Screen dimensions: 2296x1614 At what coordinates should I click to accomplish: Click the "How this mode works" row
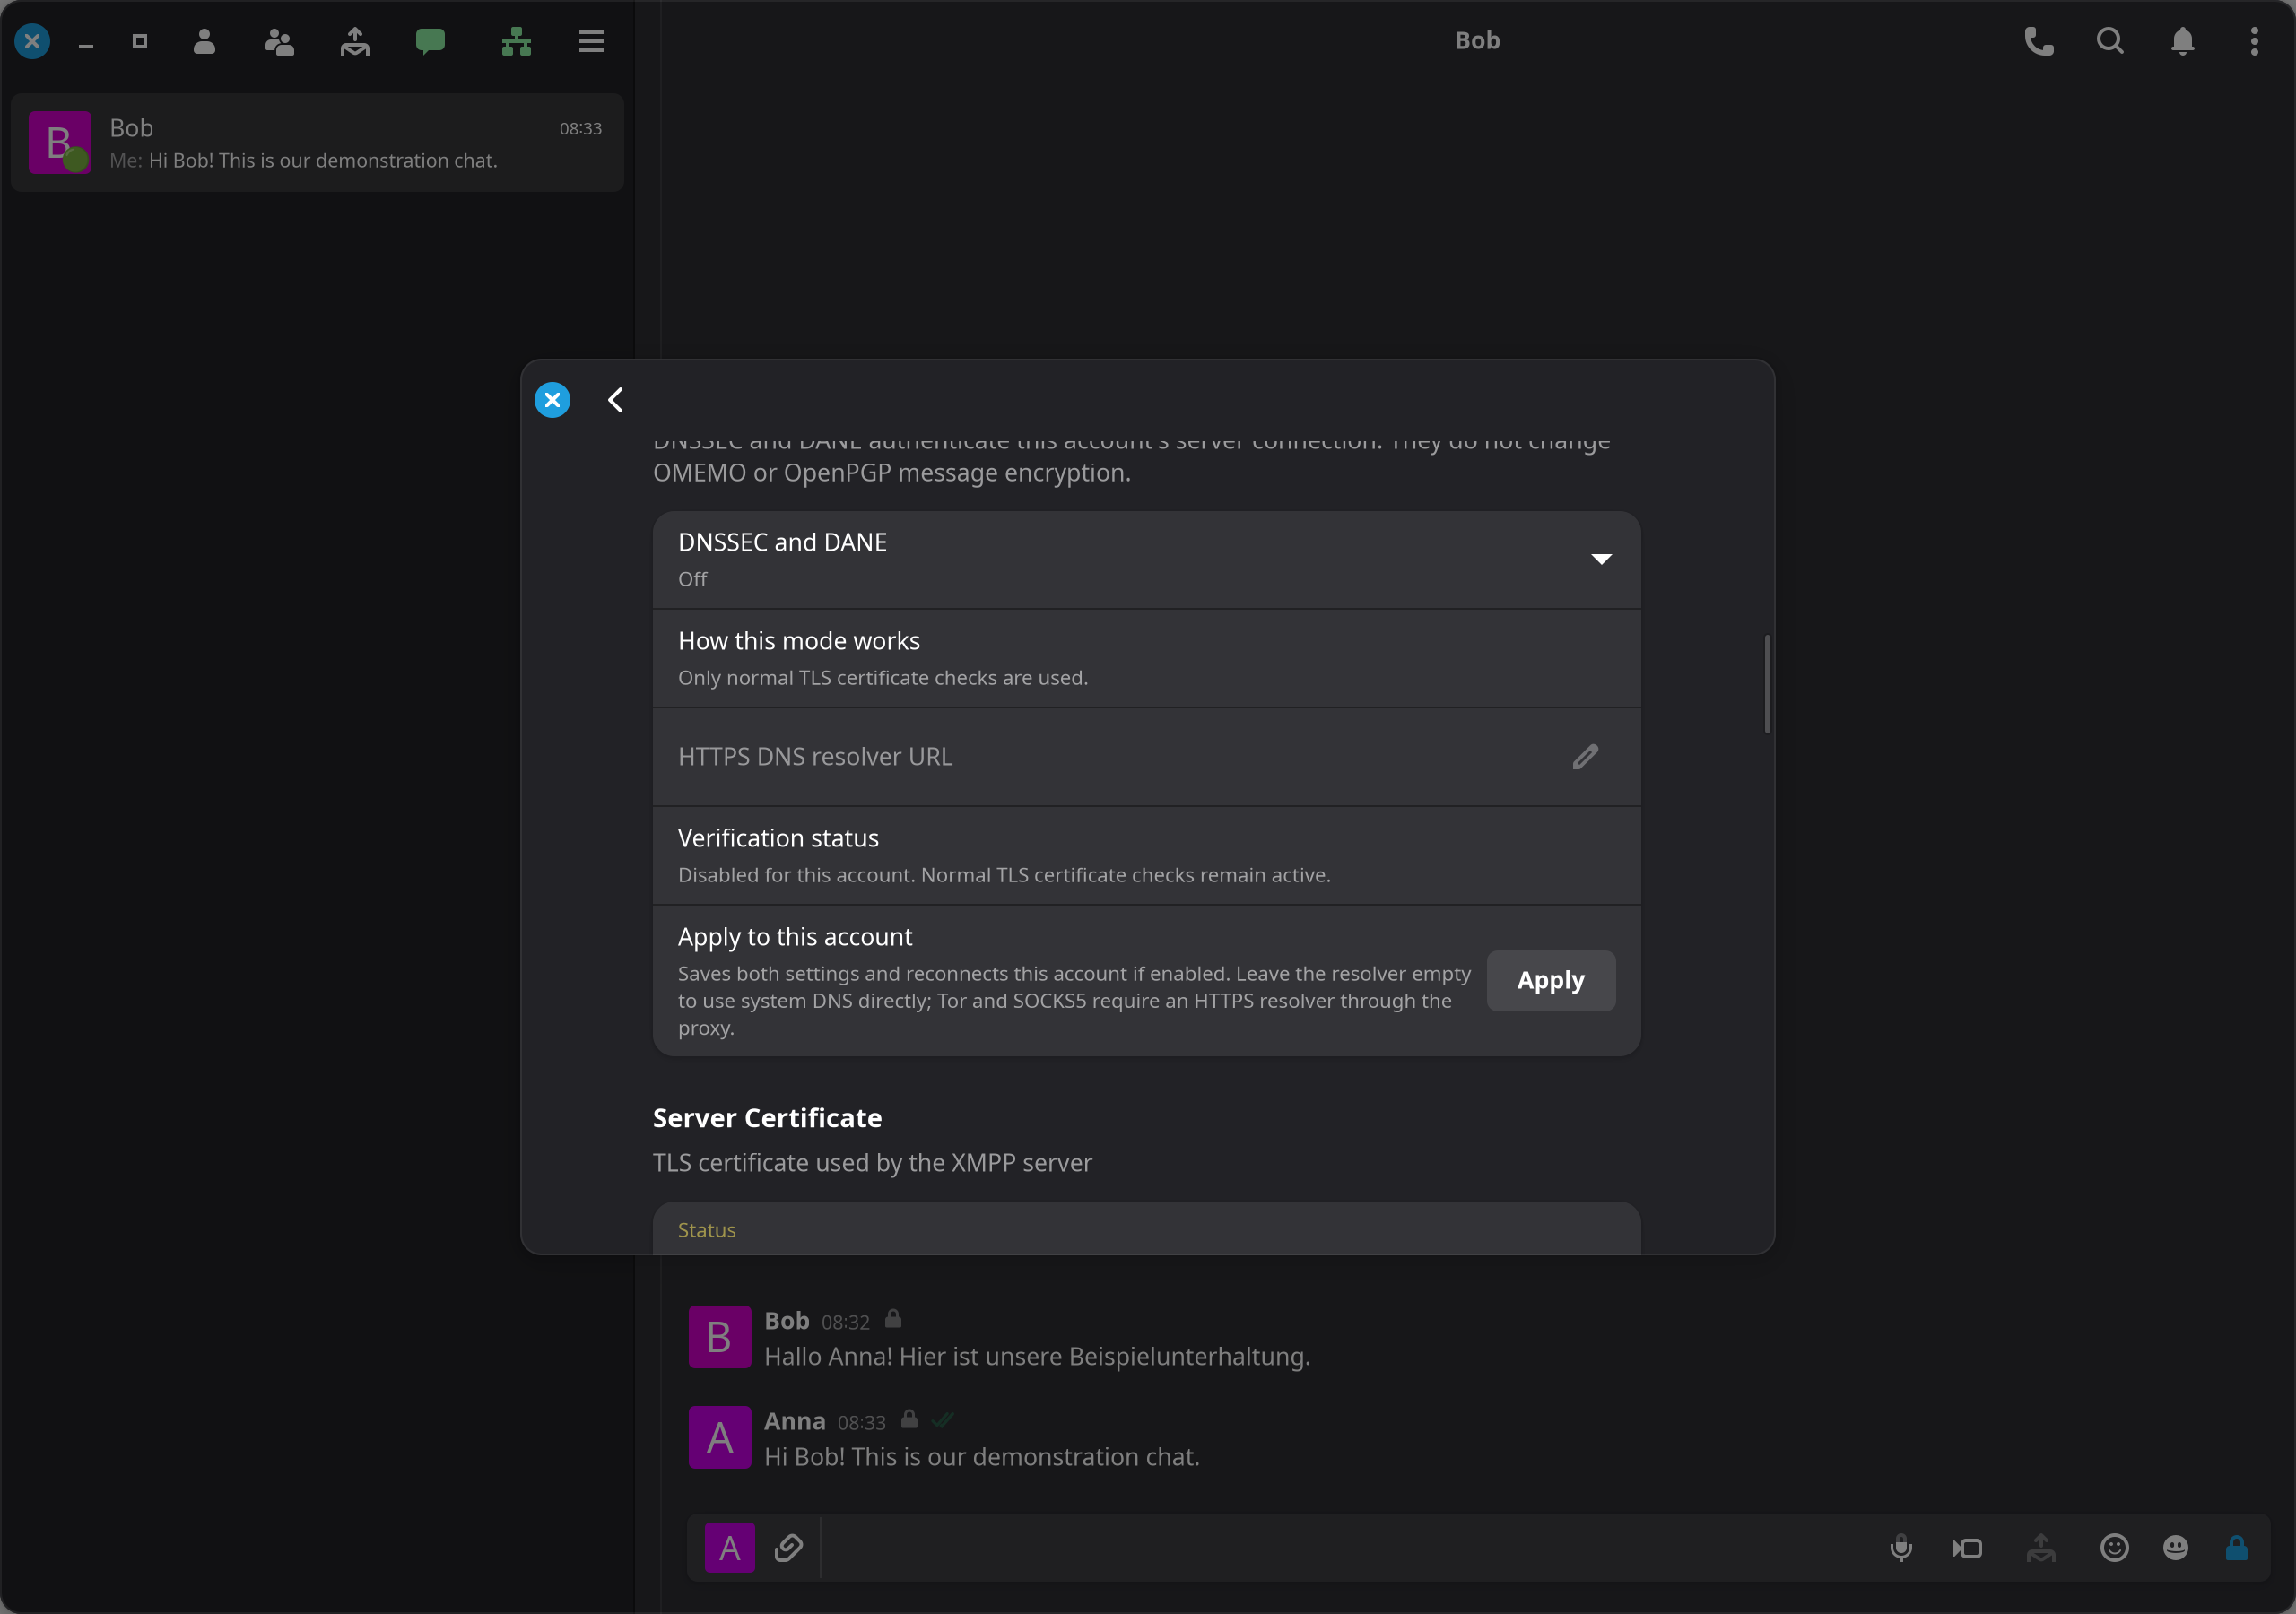pos(1146,659)
